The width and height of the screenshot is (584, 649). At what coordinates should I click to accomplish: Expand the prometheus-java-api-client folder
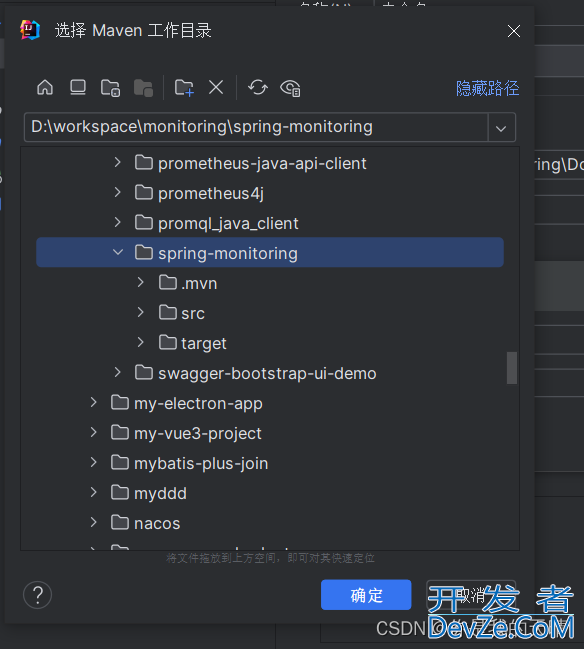[118, 163]
